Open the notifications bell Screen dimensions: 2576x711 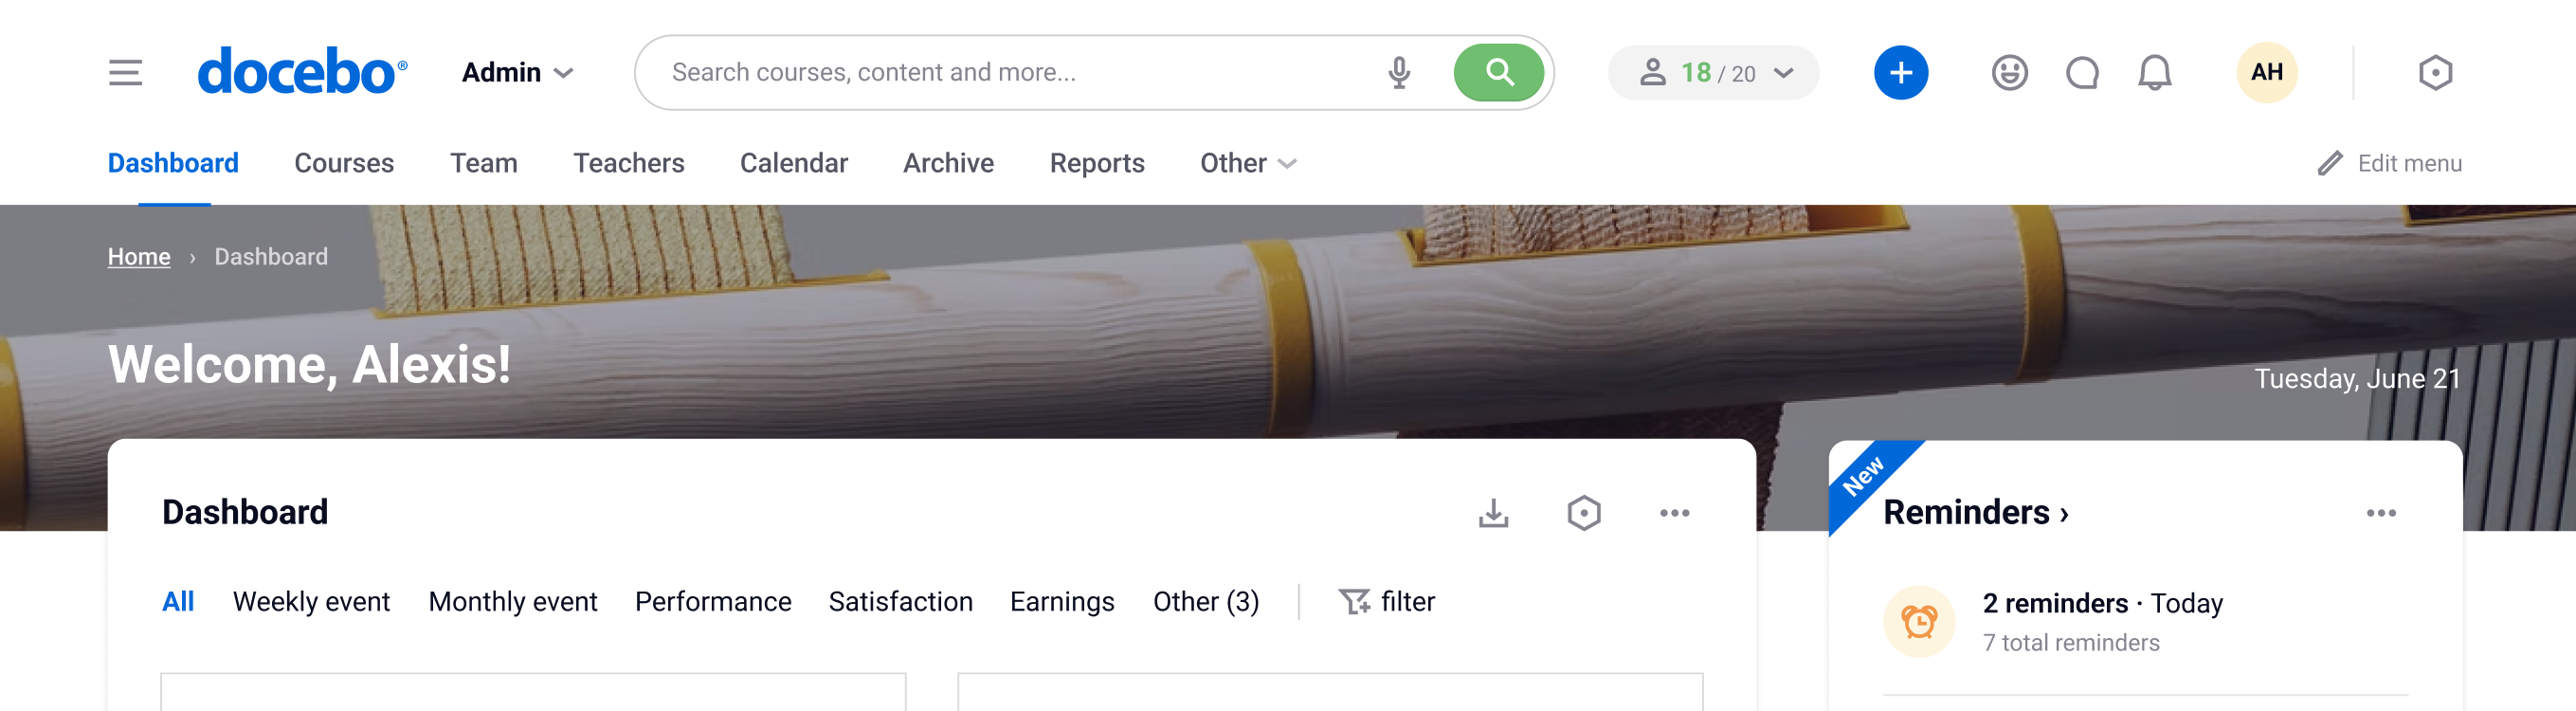pos(2154,73)
